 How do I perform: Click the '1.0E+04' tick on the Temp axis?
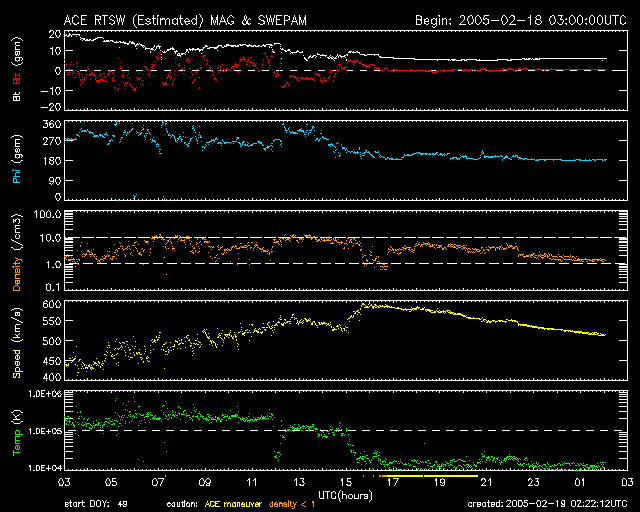click(x=45, y=467)
